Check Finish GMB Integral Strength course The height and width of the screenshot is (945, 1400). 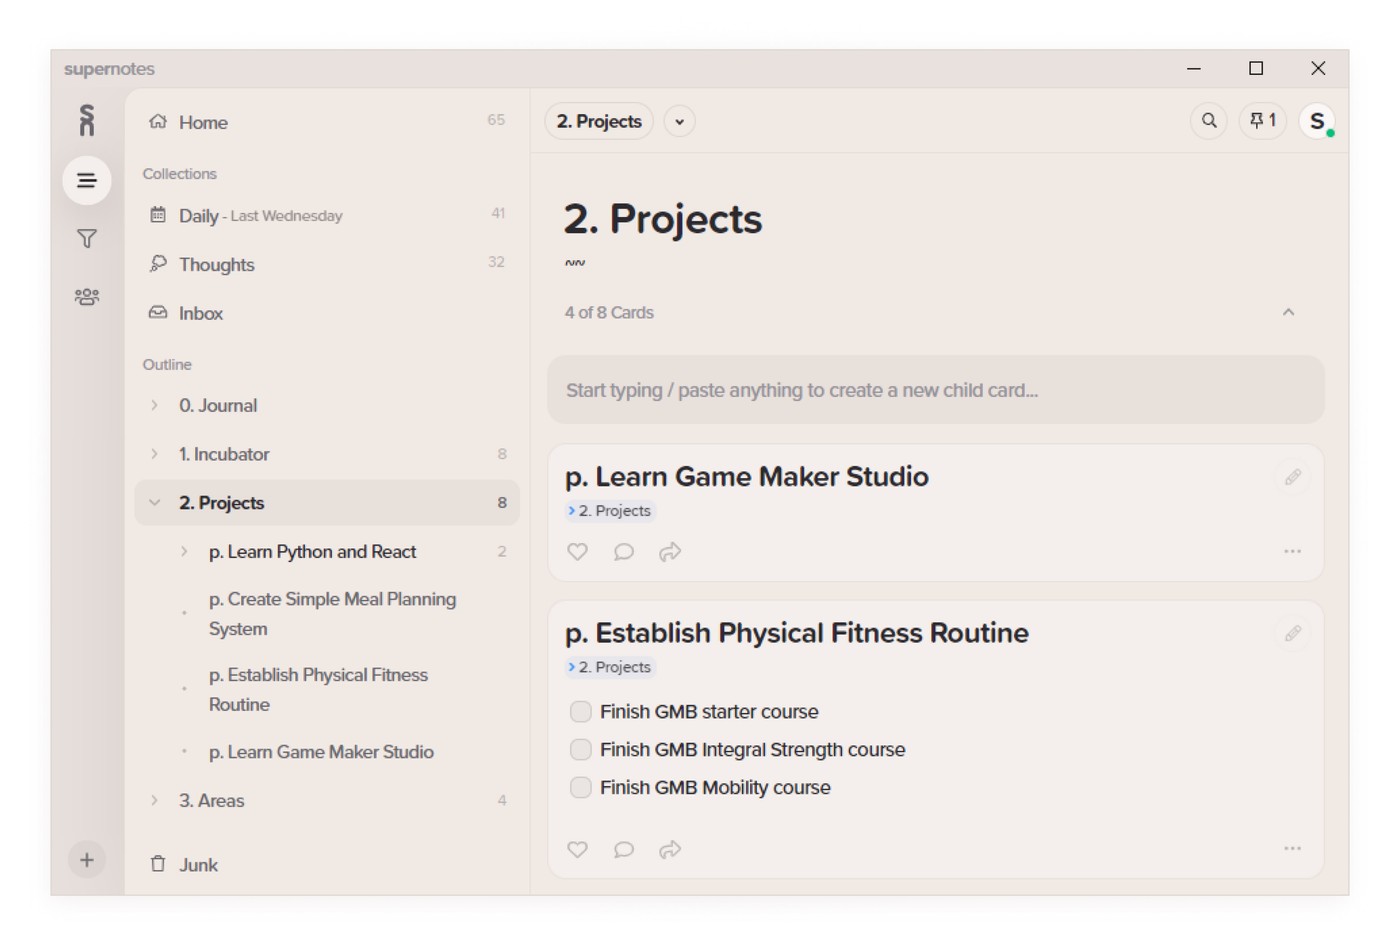(580, 750)
